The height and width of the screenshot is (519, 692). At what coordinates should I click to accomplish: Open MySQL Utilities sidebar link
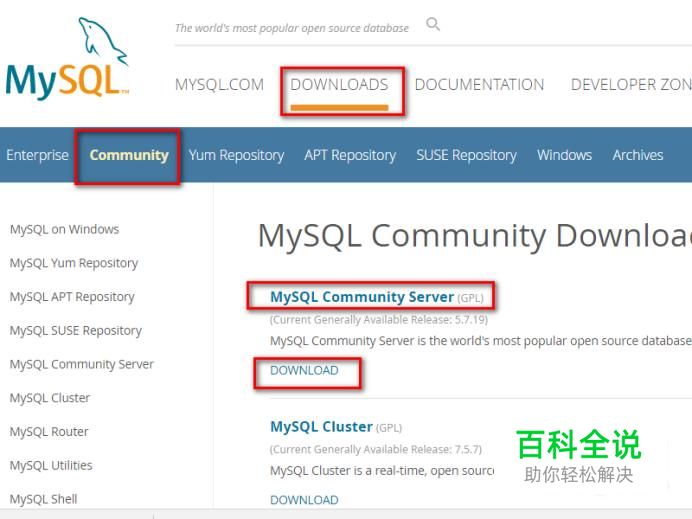51,466
